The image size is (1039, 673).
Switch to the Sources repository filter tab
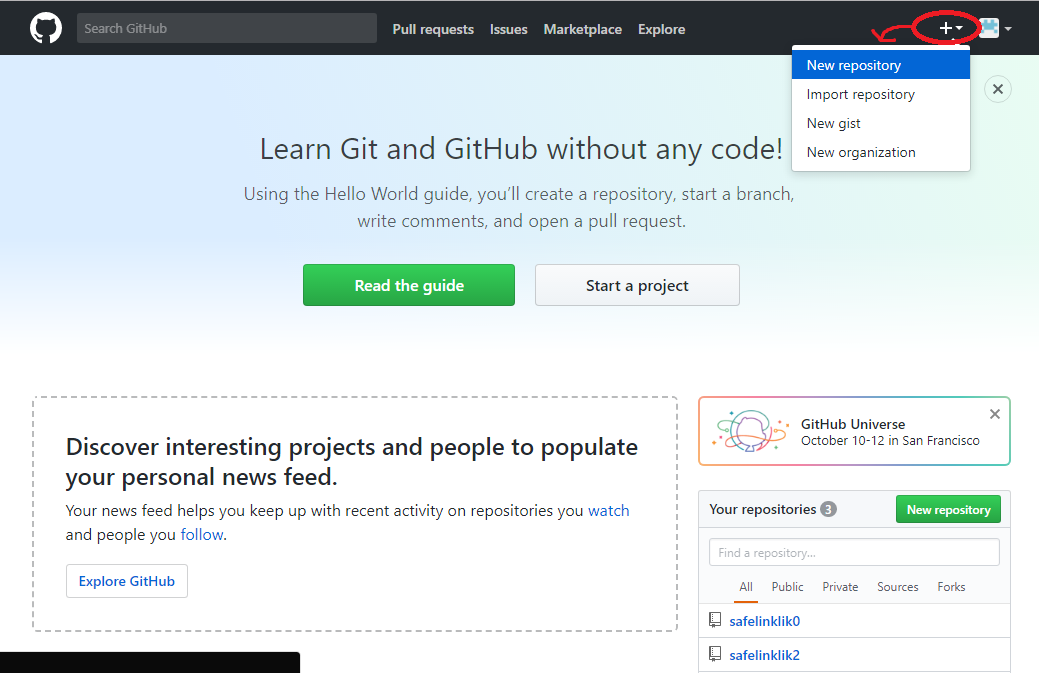897,587
